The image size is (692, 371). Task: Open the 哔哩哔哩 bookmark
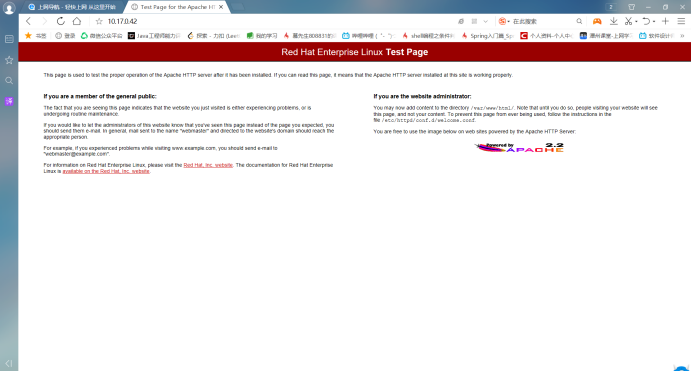pos(369,36)
